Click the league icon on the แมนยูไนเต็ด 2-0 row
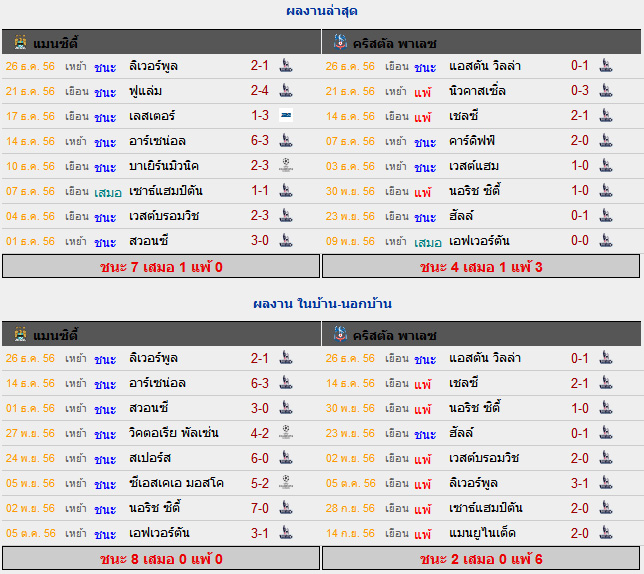 [606, 533]
